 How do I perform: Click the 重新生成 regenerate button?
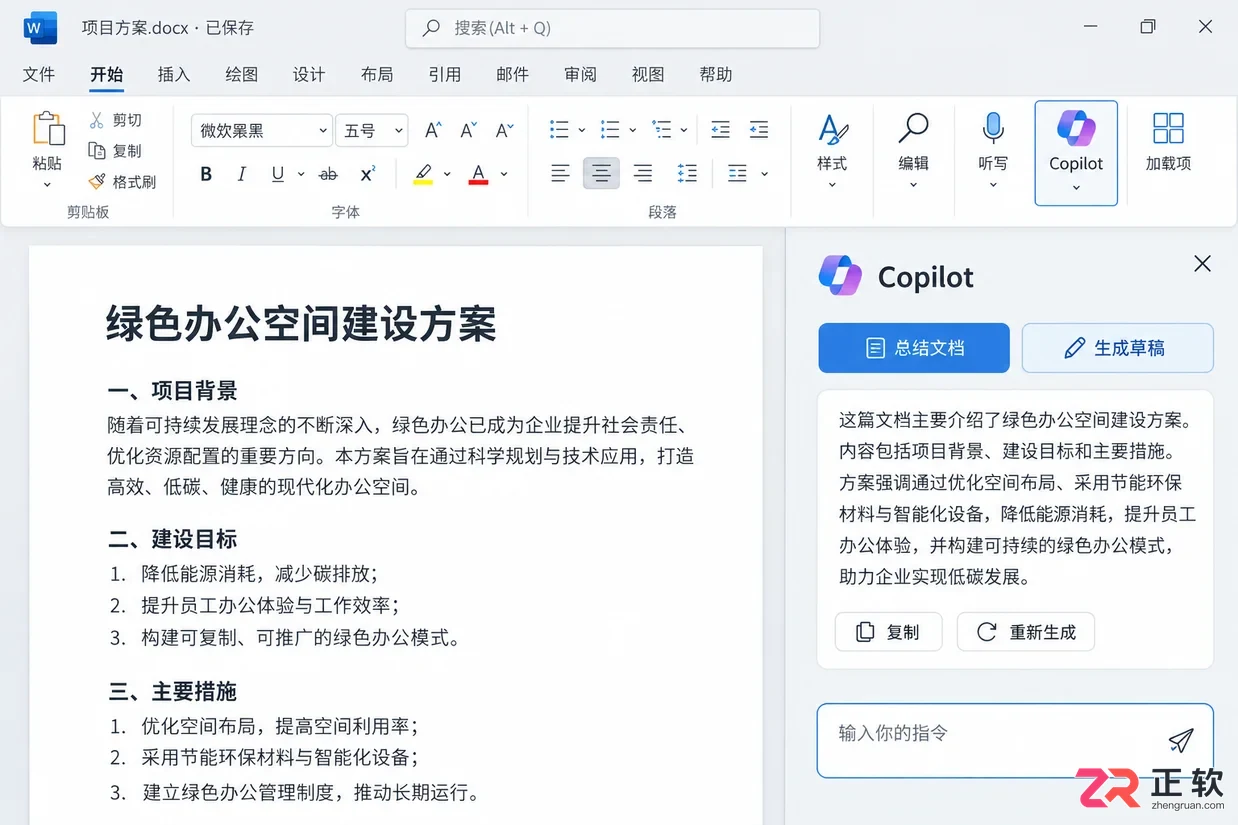coord(1026,632)
